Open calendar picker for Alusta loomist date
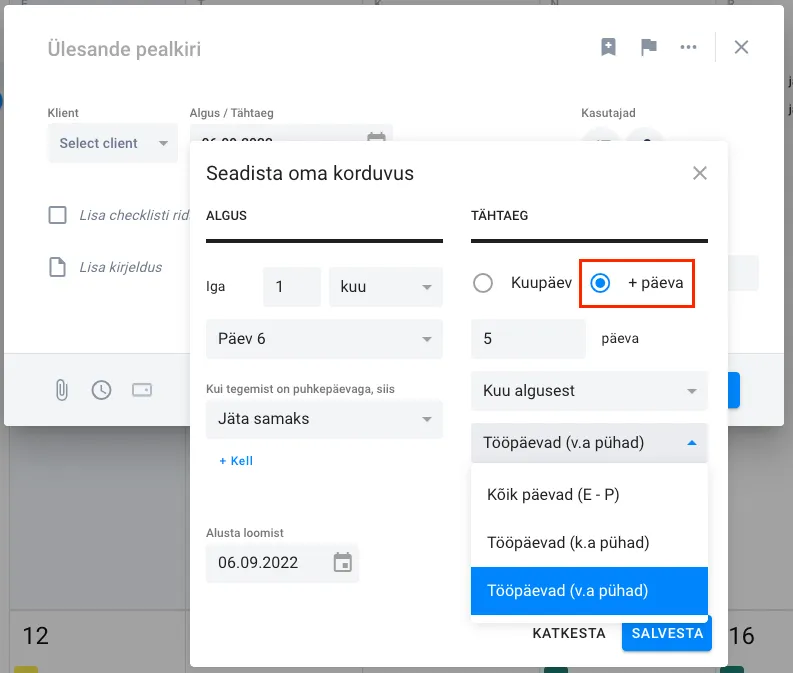This screenshot has width=793, height=673. tap(343, 563)
